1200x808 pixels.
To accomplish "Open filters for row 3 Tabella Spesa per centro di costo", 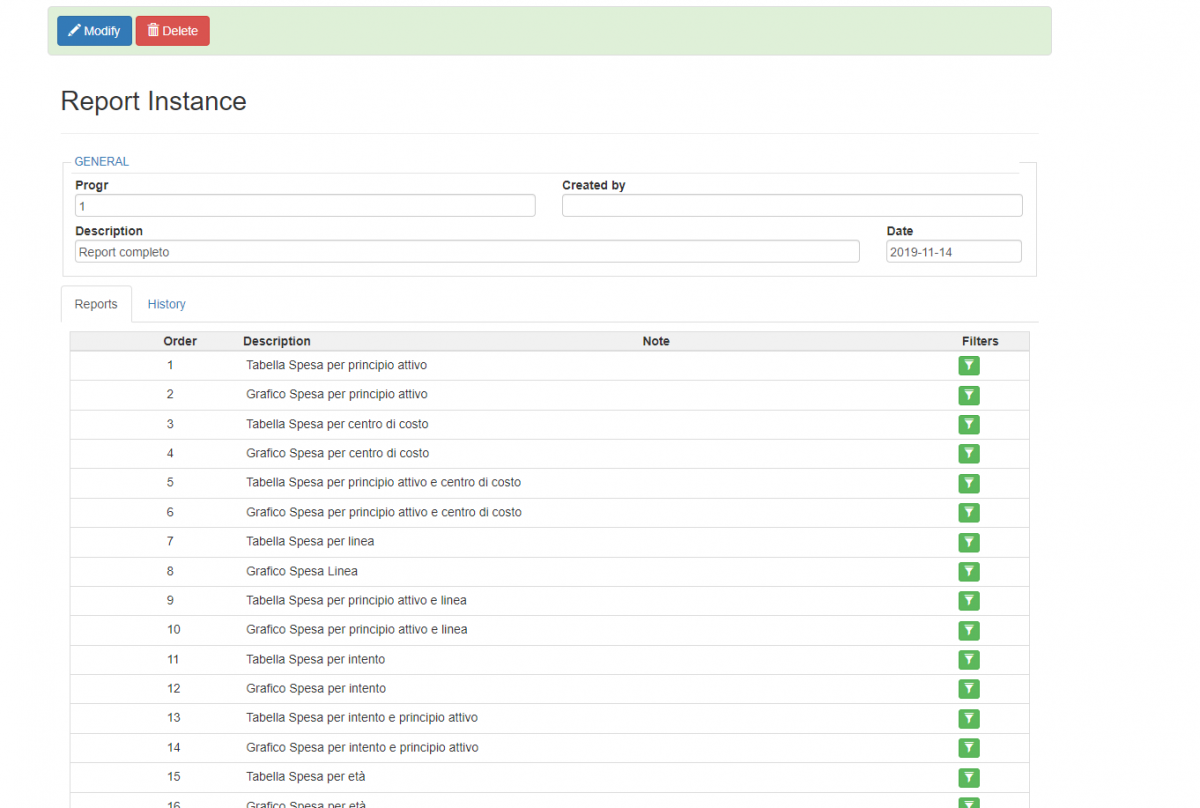I will click(968, 425).
